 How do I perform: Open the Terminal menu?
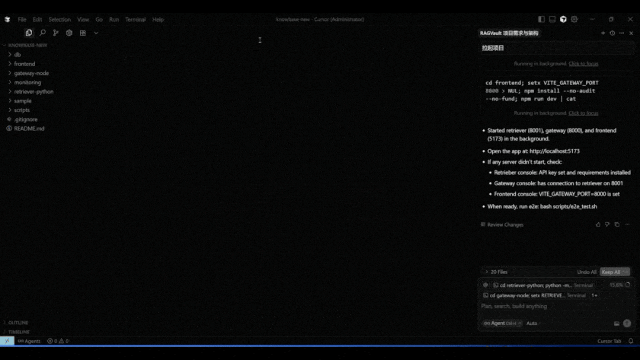click(135, 19)
